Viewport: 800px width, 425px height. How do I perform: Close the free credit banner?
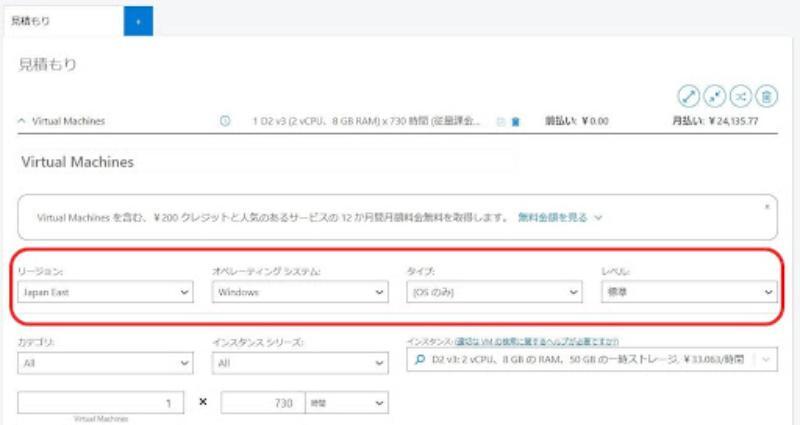click(x=767, y=205)
